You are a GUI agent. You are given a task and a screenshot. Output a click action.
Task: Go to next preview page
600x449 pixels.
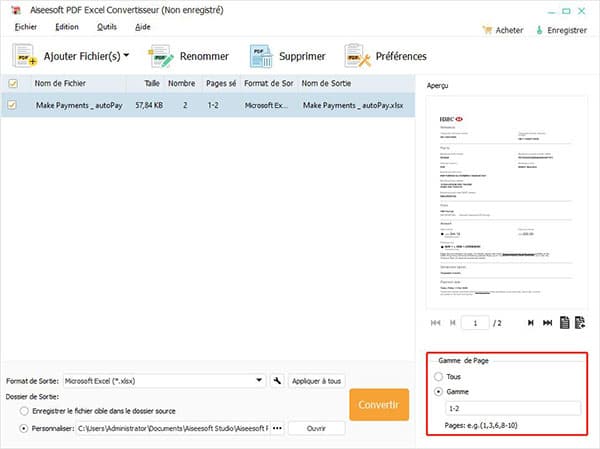pos(531,323)
